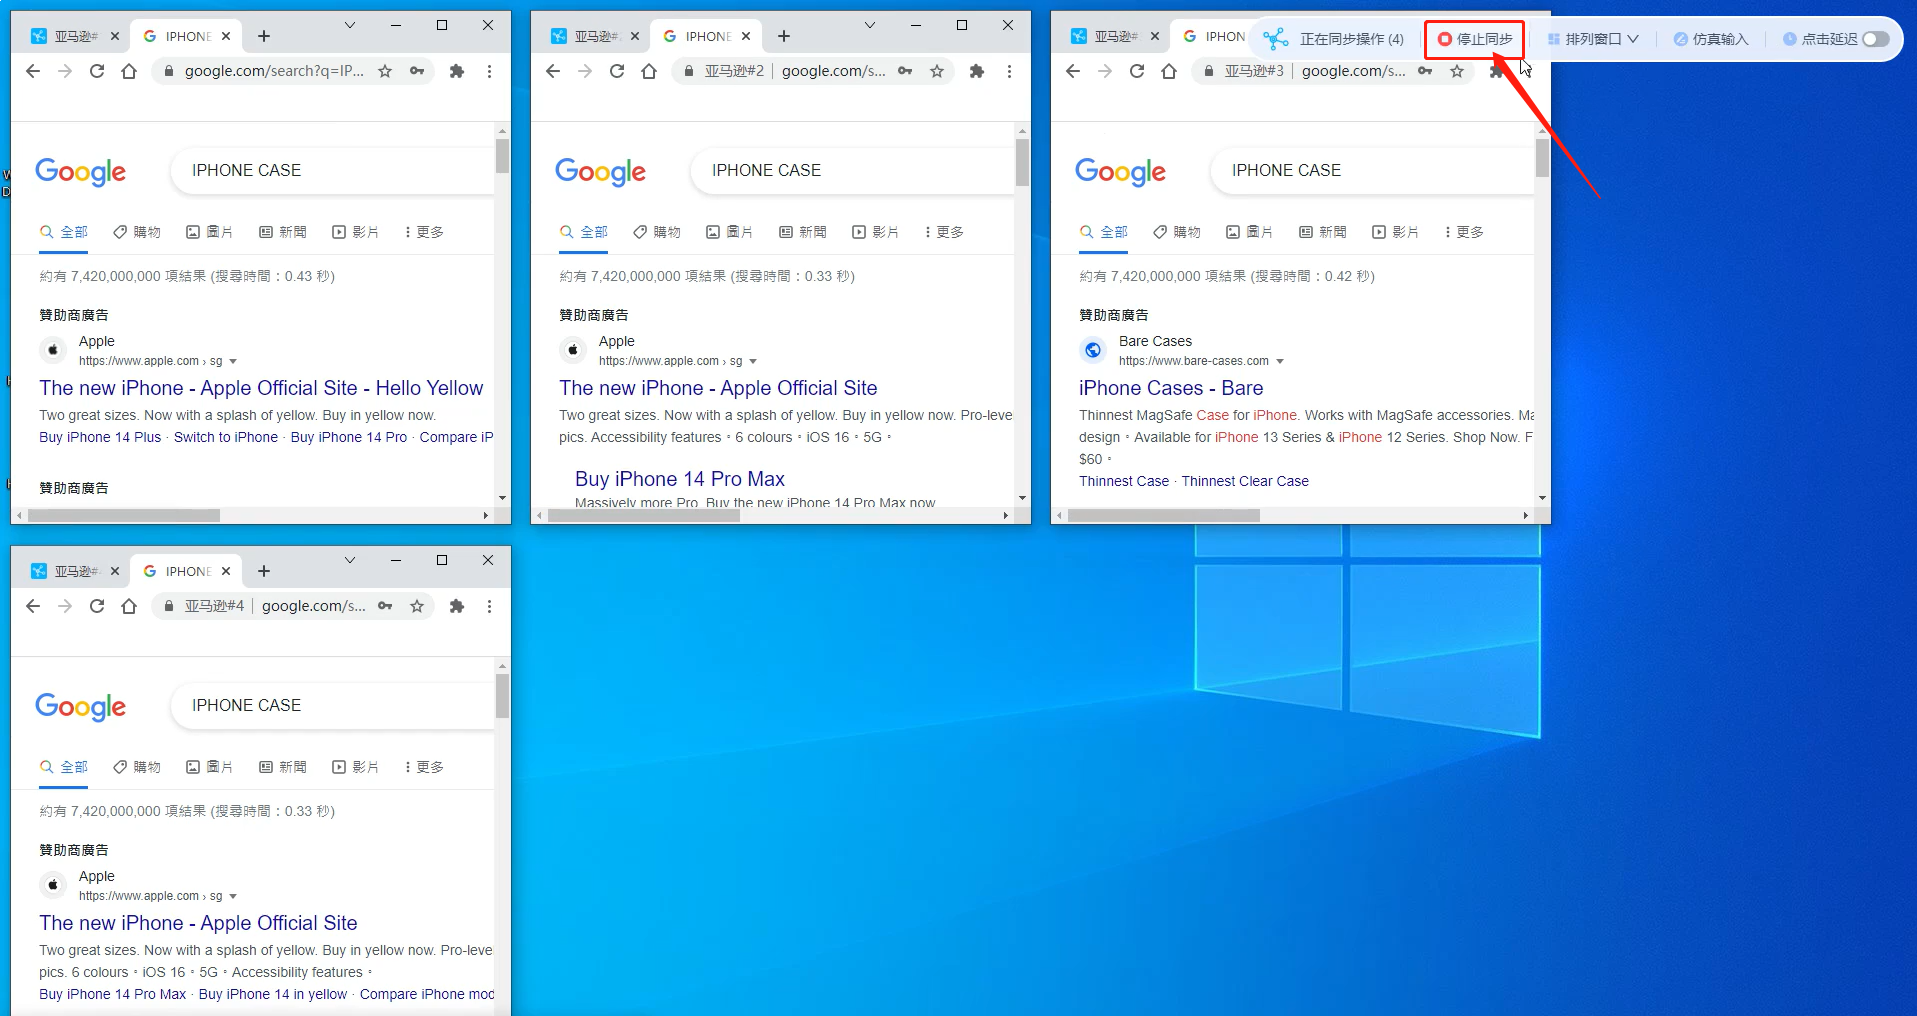
Task: Open Chrome menu dots in first window
Action: tap(489, 71)
